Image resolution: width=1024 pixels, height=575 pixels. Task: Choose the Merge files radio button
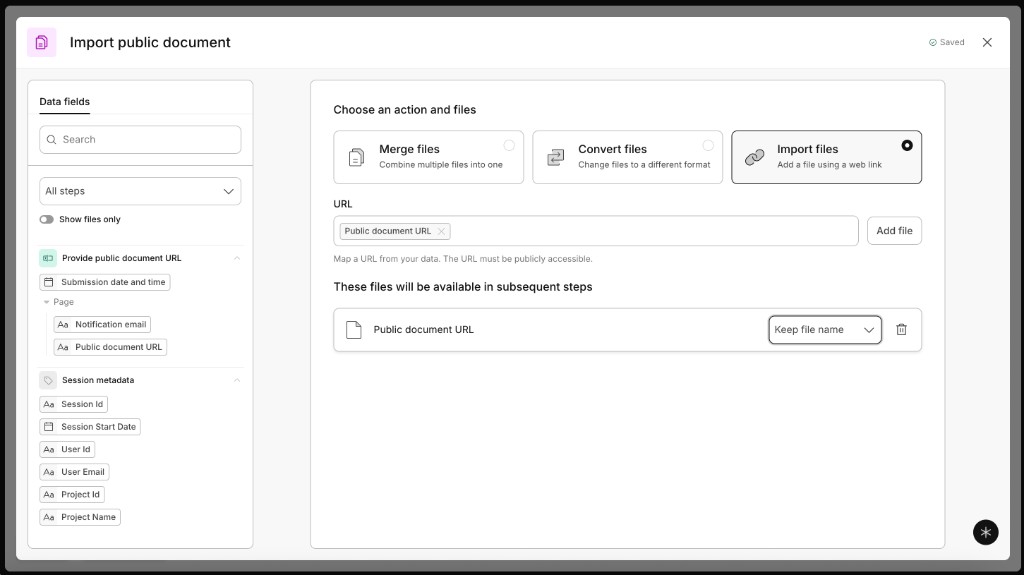point(509,146)
